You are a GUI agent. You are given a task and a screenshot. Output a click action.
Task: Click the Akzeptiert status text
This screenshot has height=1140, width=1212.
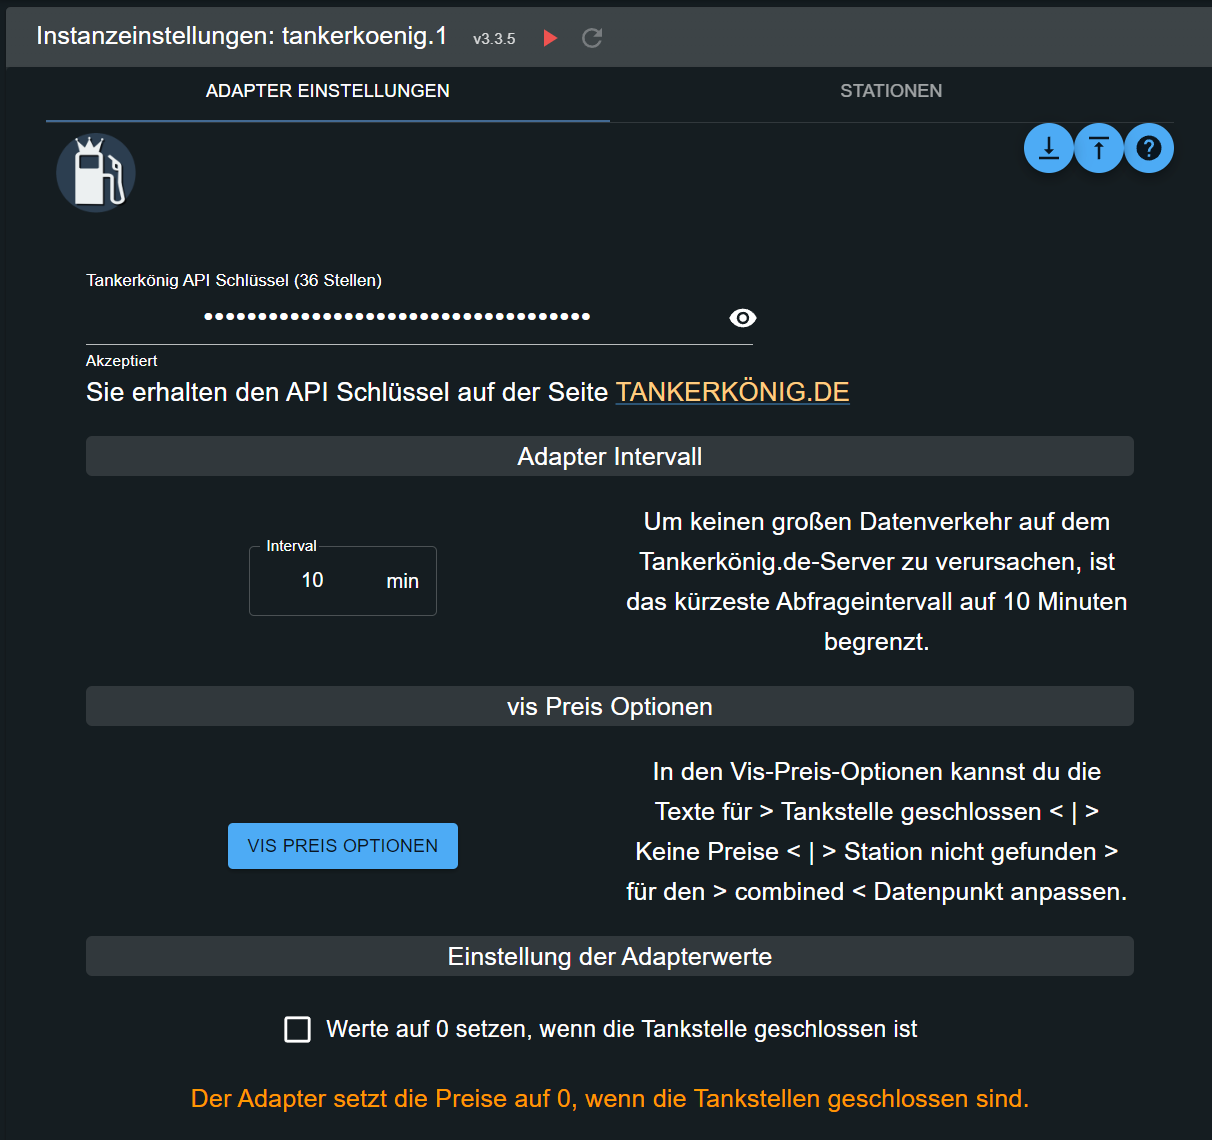click(x=122, y=361)
